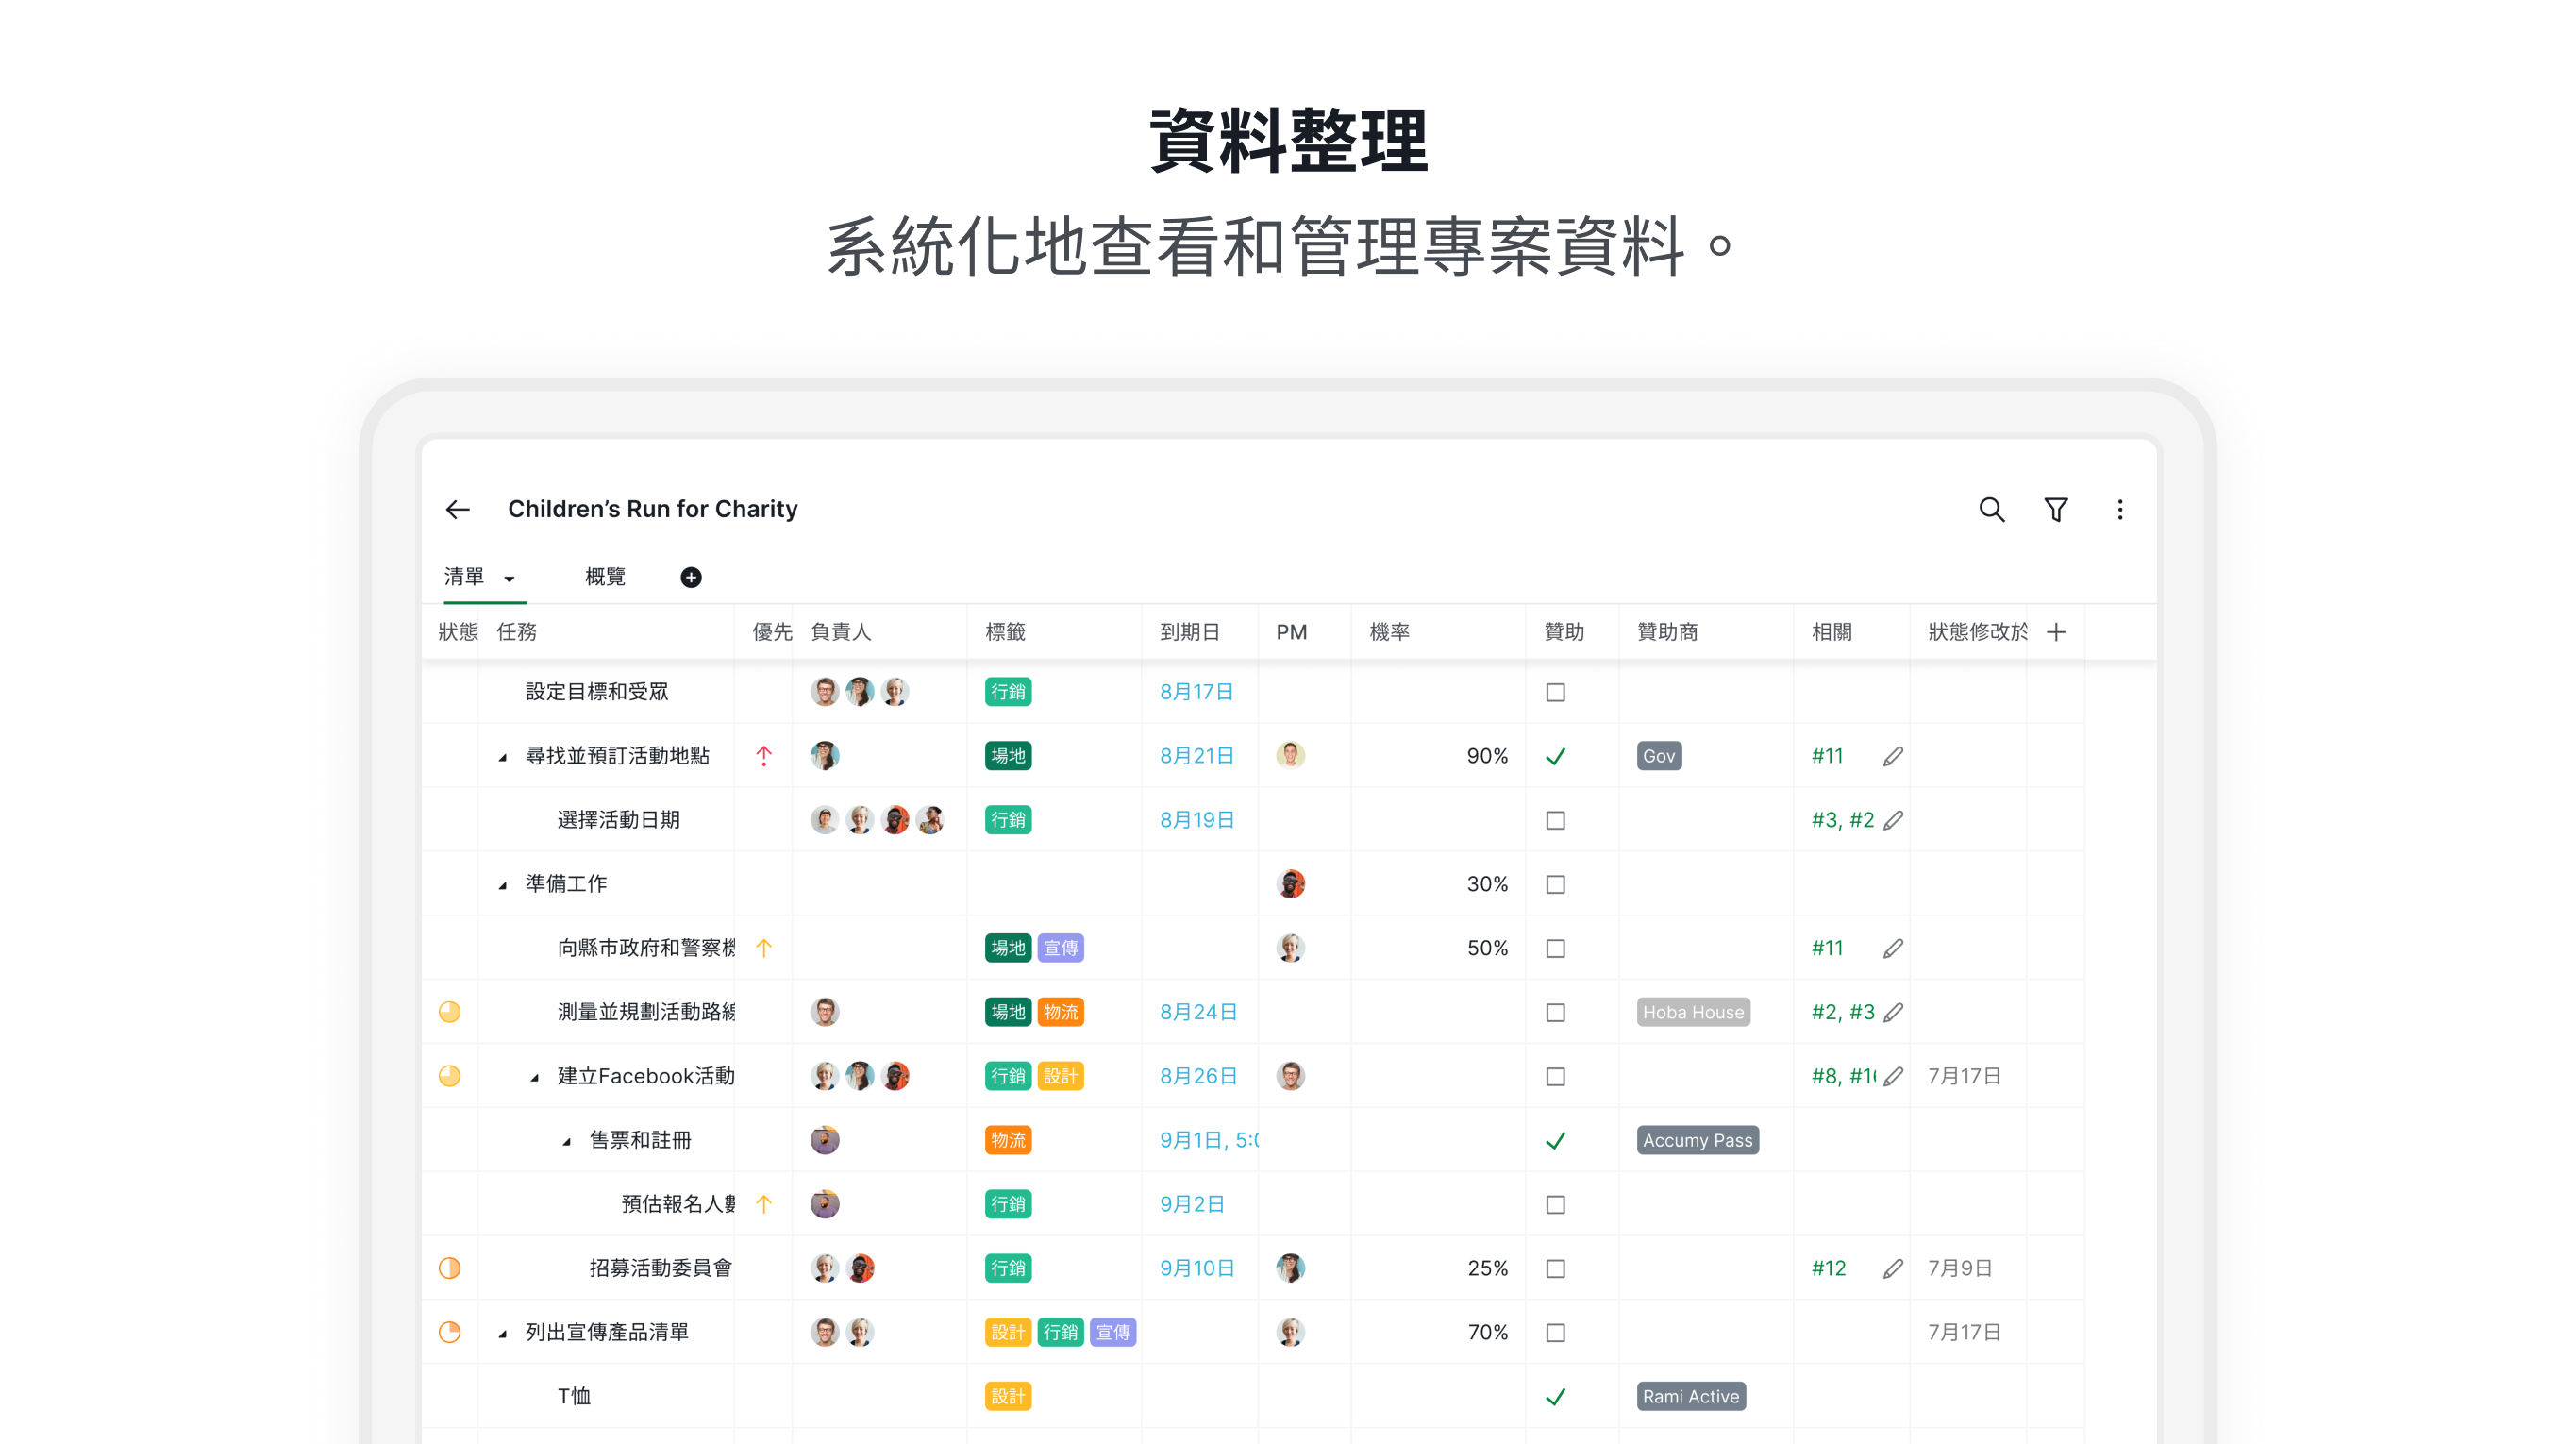Check sponsorship box for 測量並規劃活動路線

[x=1555, y=1012]
